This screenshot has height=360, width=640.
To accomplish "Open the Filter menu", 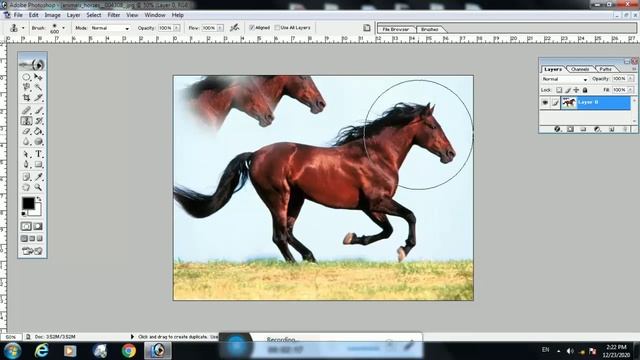I will tap(114, 15).
